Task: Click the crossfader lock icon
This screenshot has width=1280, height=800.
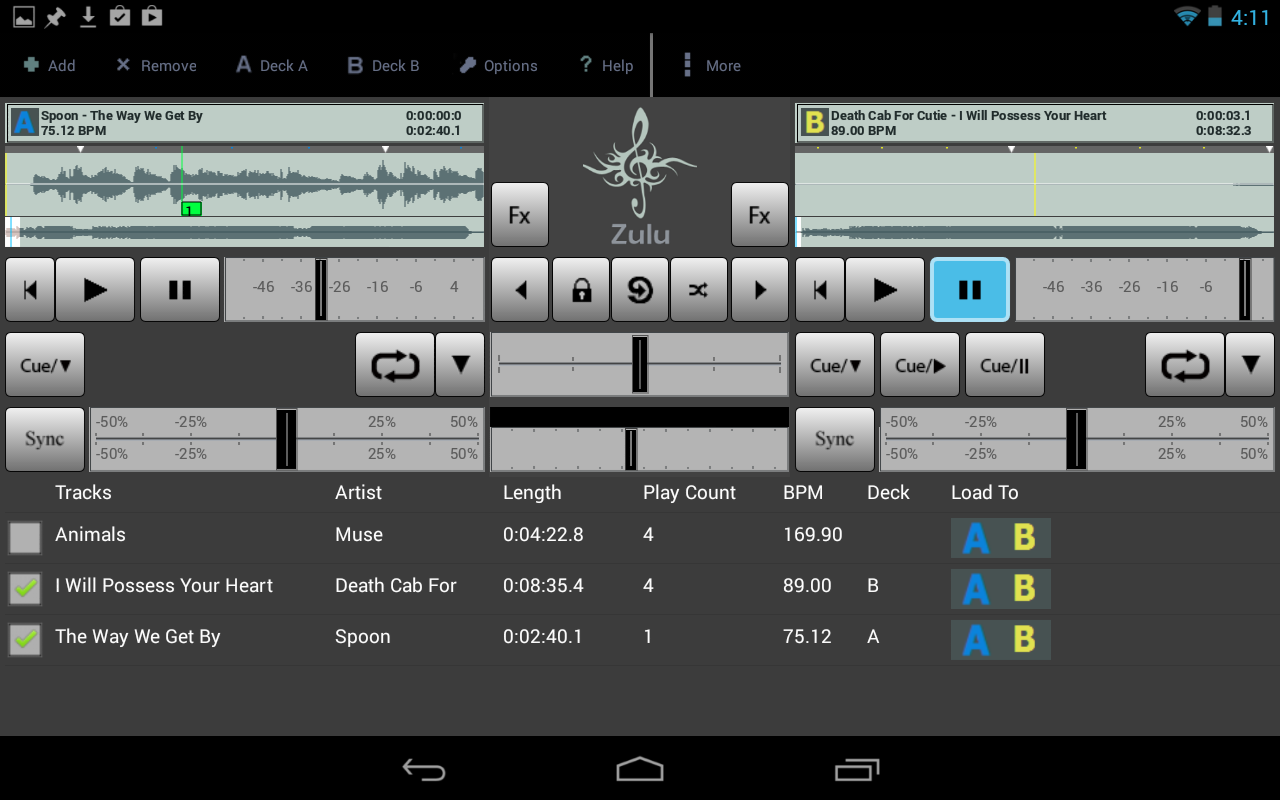Action: click(x=581, y=290)
